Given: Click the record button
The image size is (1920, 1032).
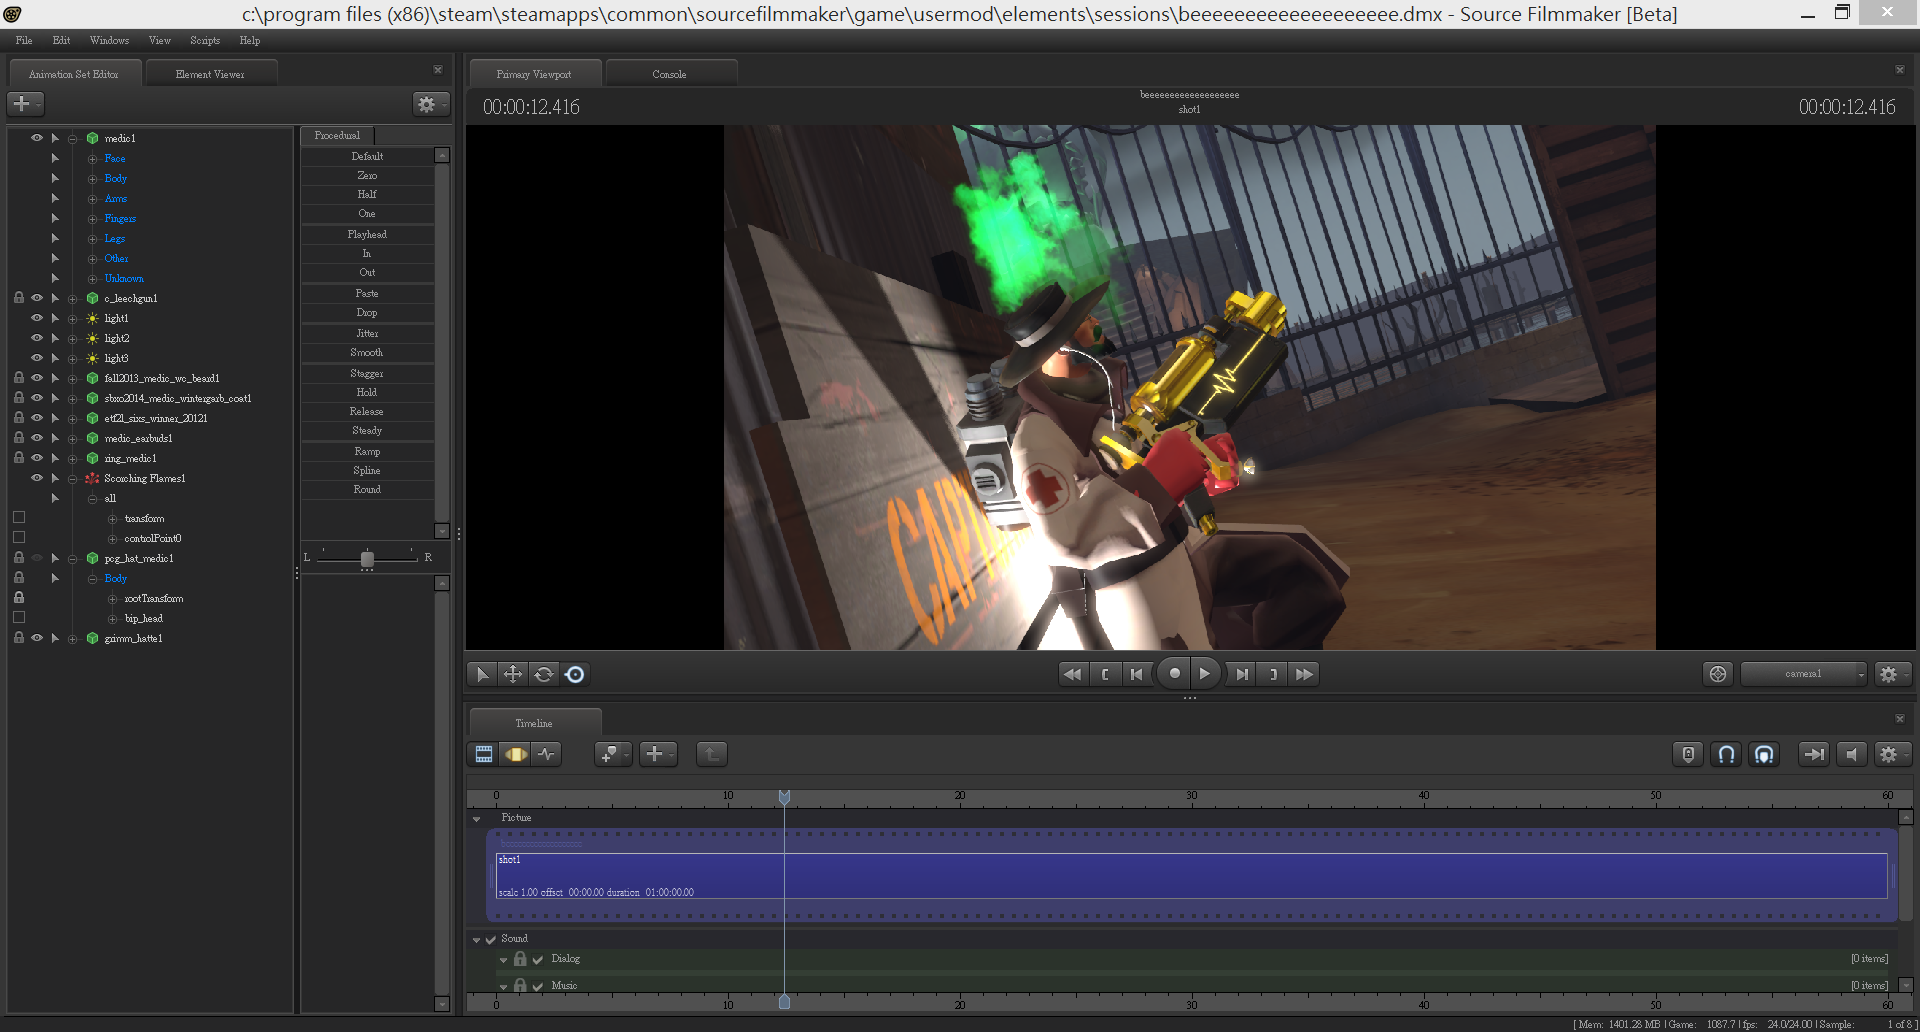Looking at the screenshot, I should click(1174, 674).
